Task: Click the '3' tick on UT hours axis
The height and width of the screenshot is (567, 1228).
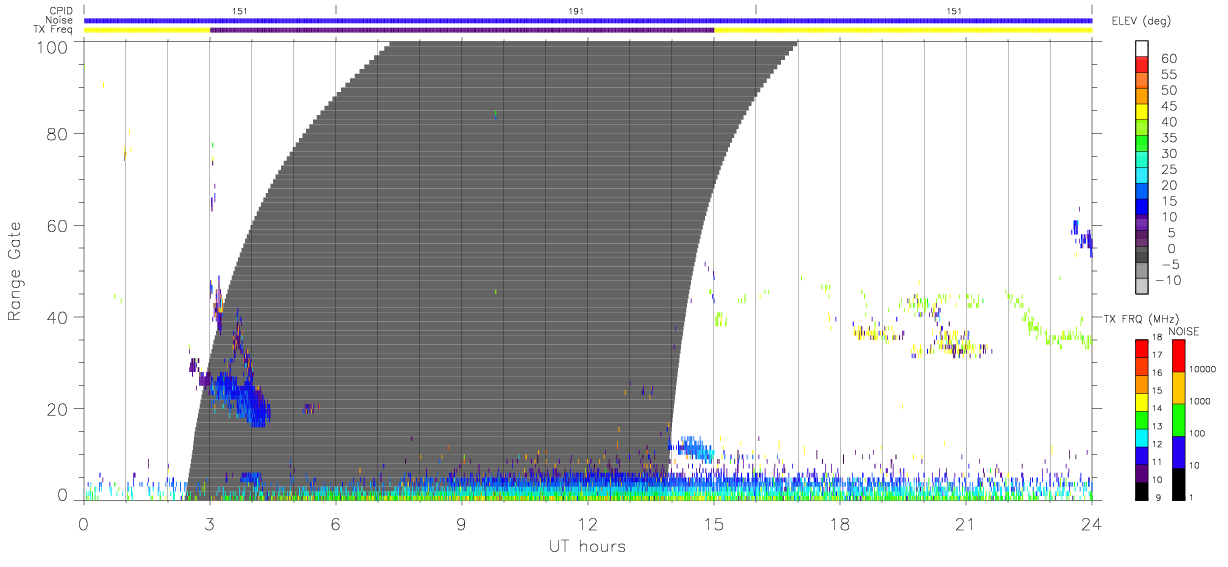Action: click(x=210, y=523)
